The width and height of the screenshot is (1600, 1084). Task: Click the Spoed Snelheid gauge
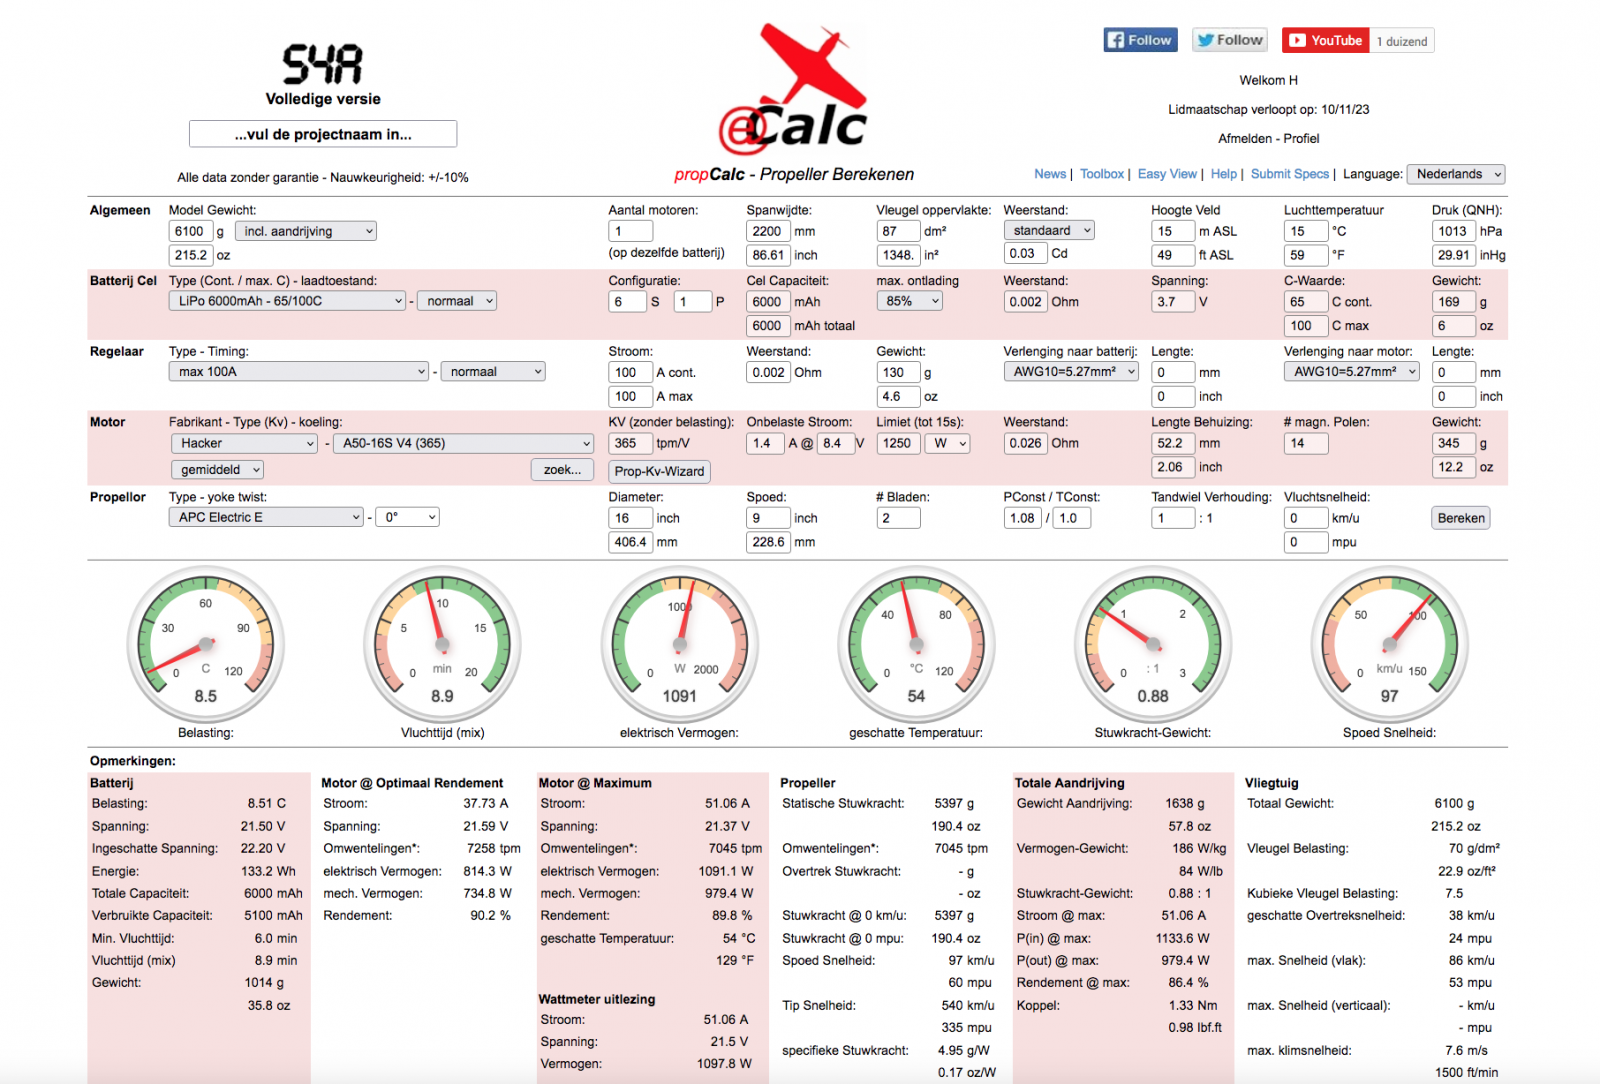1389,645
